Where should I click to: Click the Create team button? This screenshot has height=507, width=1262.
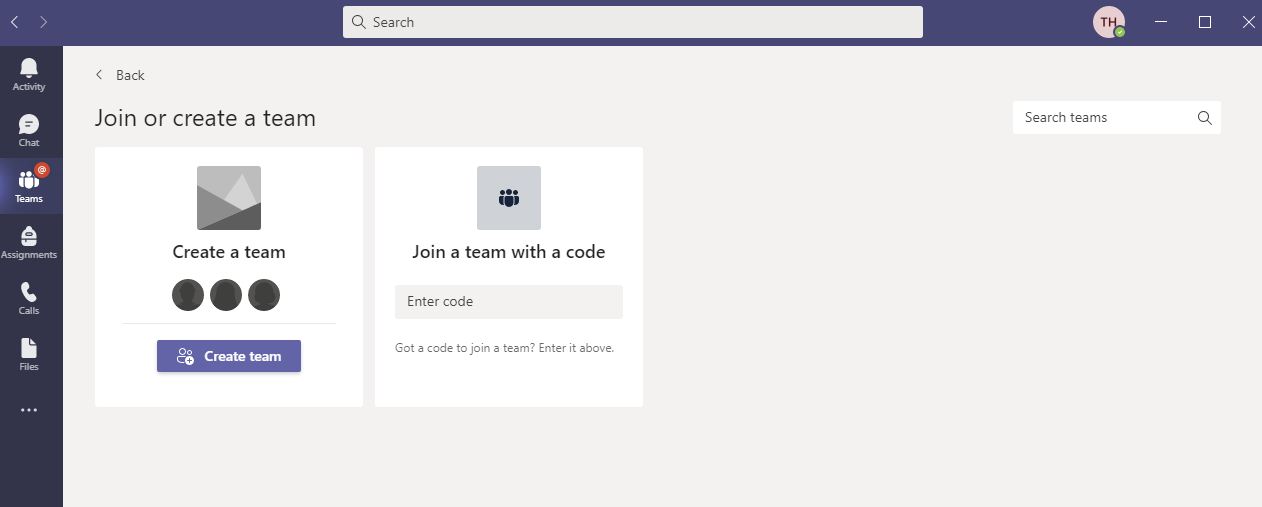[229, 356]
